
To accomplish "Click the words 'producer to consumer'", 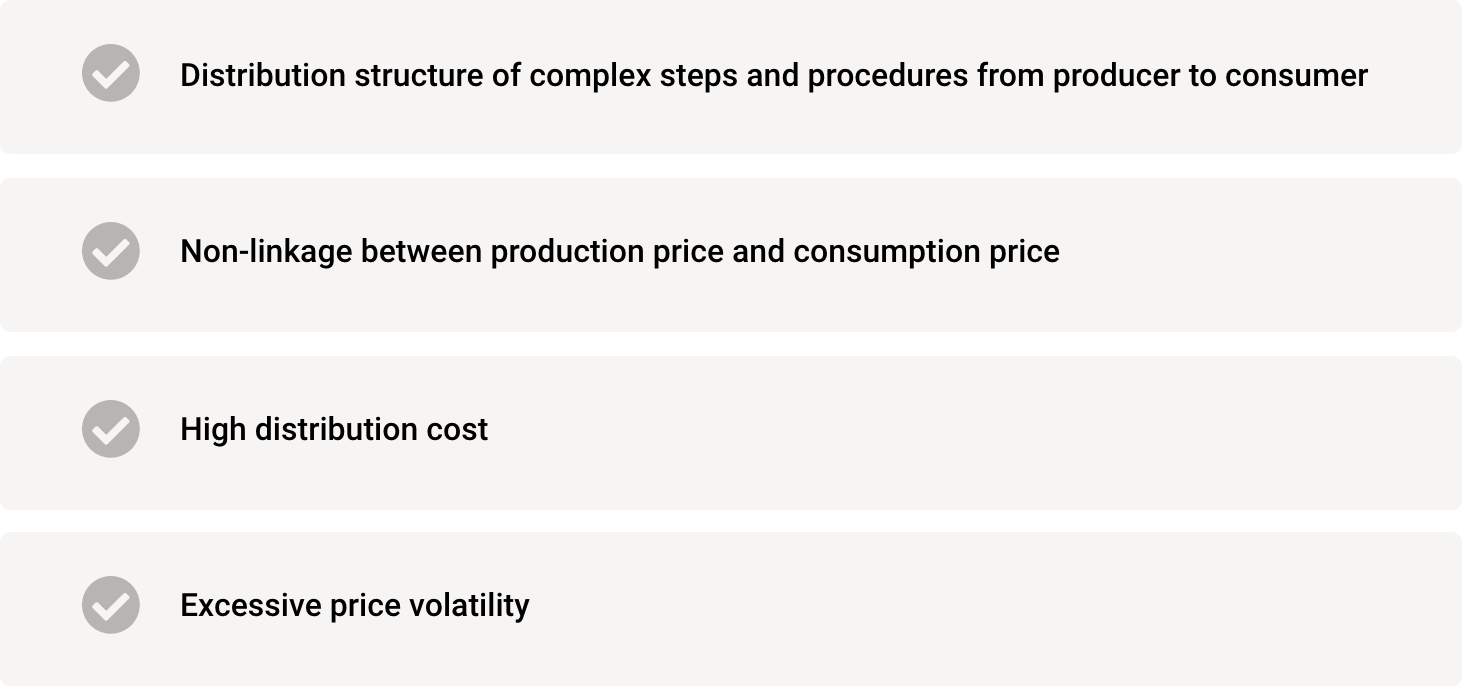I will tap(1210, 75).
